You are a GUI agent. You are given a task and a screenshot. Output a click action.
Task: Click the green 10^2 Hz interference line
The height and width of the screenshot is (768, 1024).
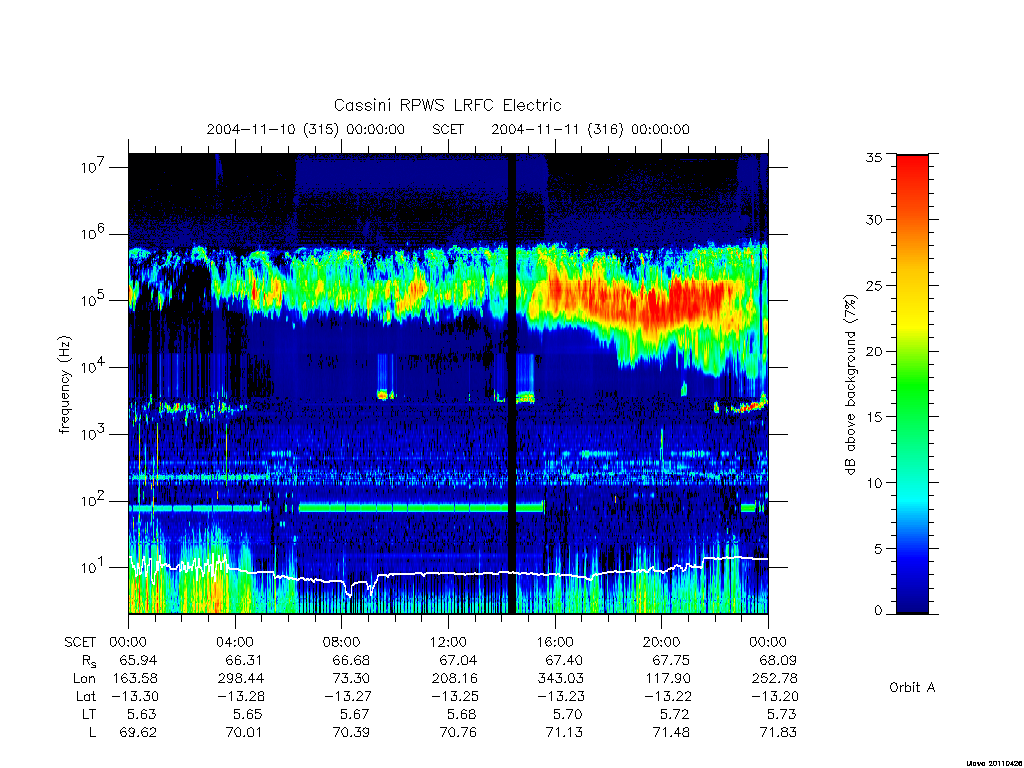pyautogui.click(x=421, y=507)
